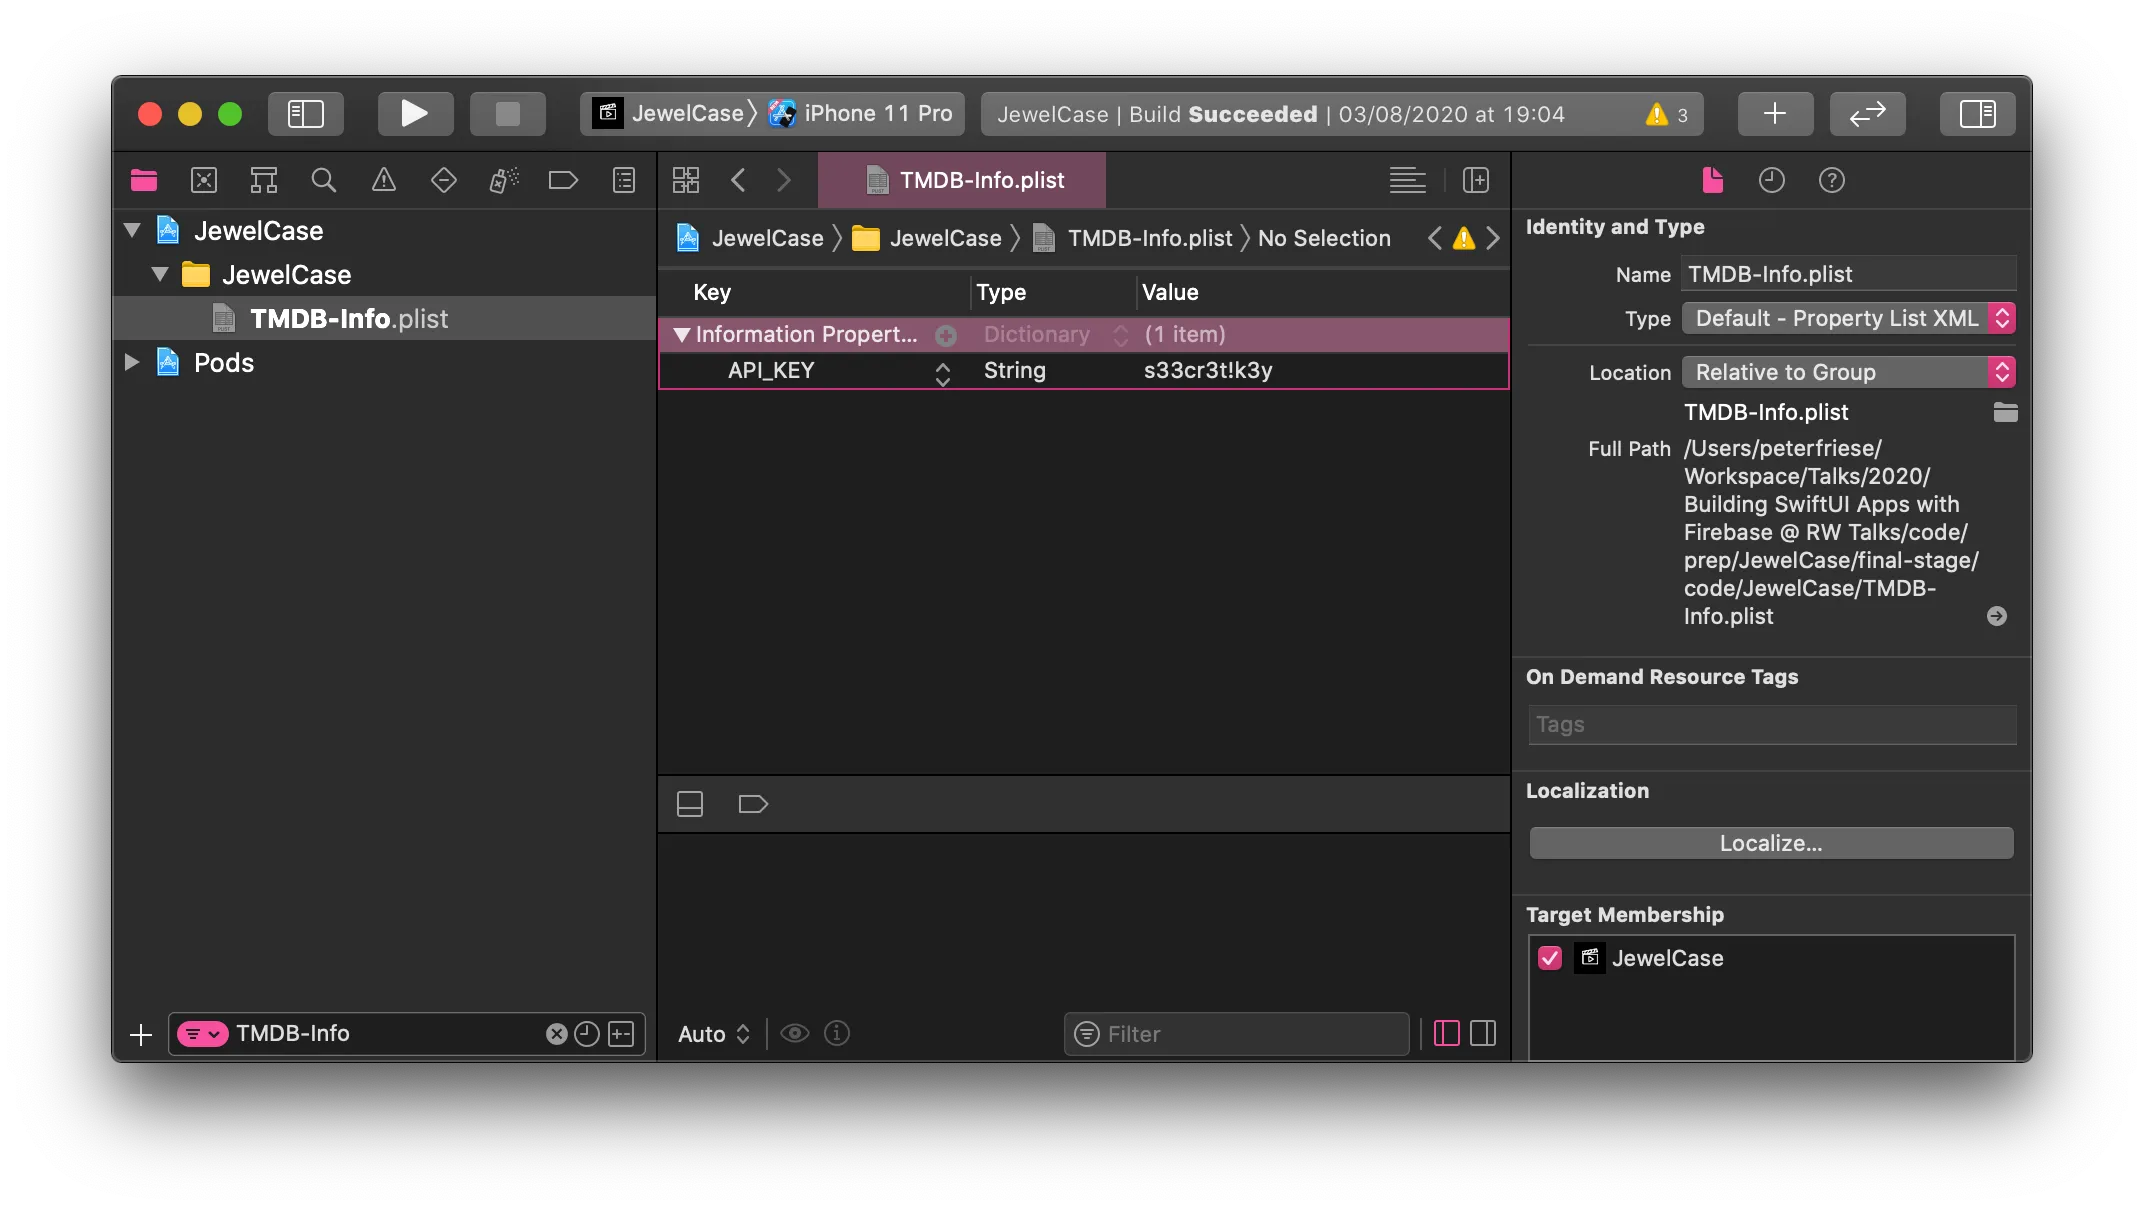
Task: Select the TMDB-Info.plist editor tab
Action: coord(962,180)
